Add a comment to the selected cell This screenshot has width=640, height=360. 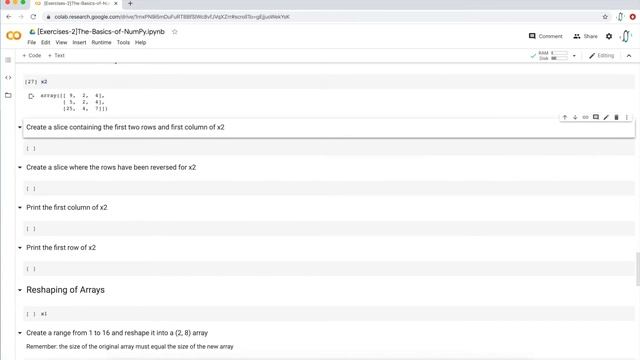[x=596, y=118]
